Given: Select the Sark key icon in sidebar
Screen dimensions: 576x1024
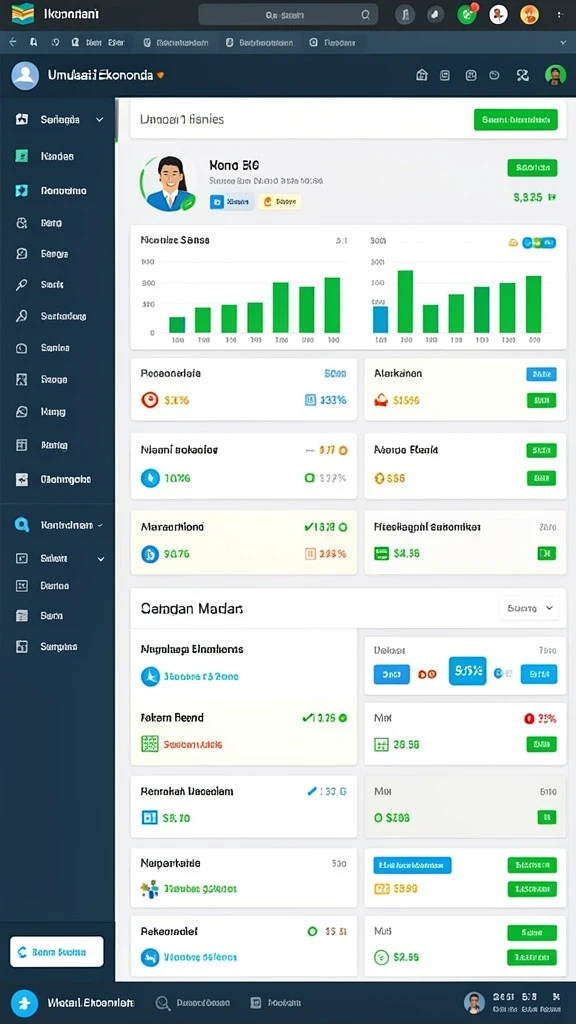Looking at the screenshot, I should point(22,285).
